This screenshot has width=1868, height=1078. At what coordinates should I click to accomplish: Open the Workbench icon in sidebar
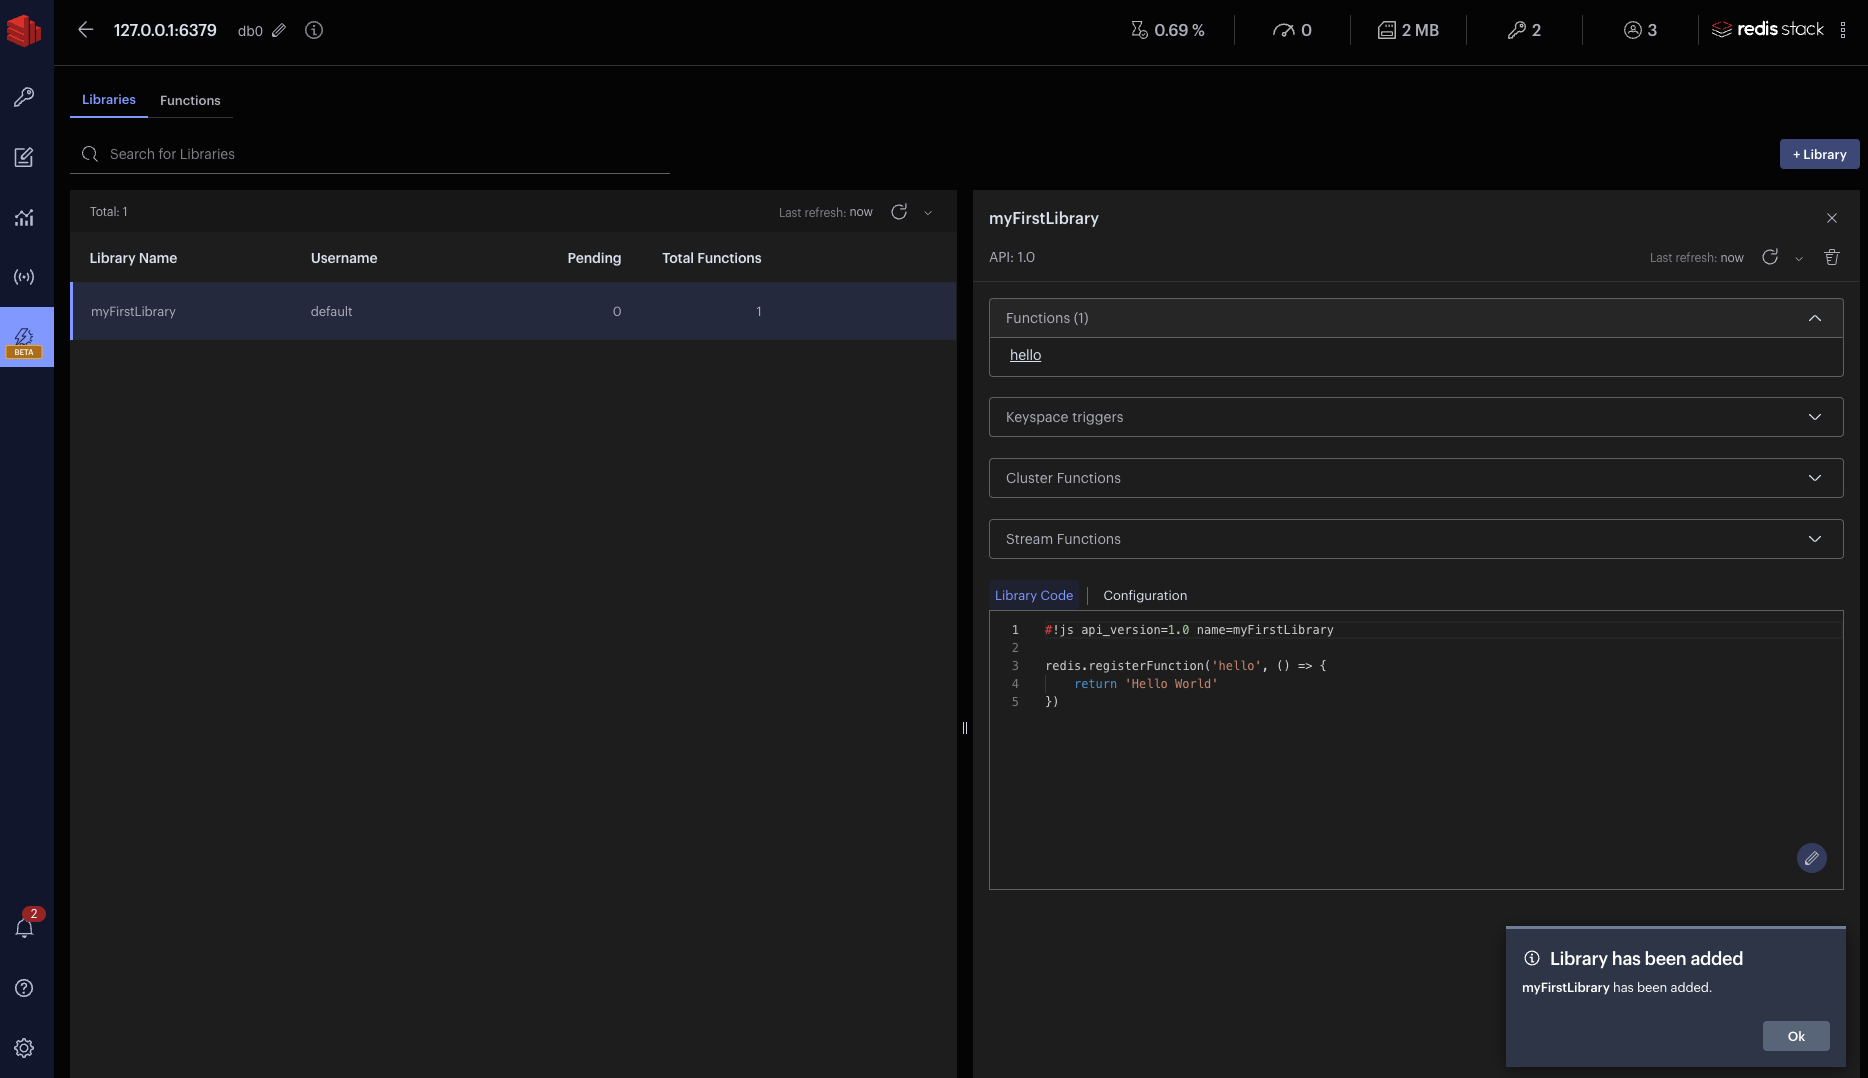tap(24, 157)
